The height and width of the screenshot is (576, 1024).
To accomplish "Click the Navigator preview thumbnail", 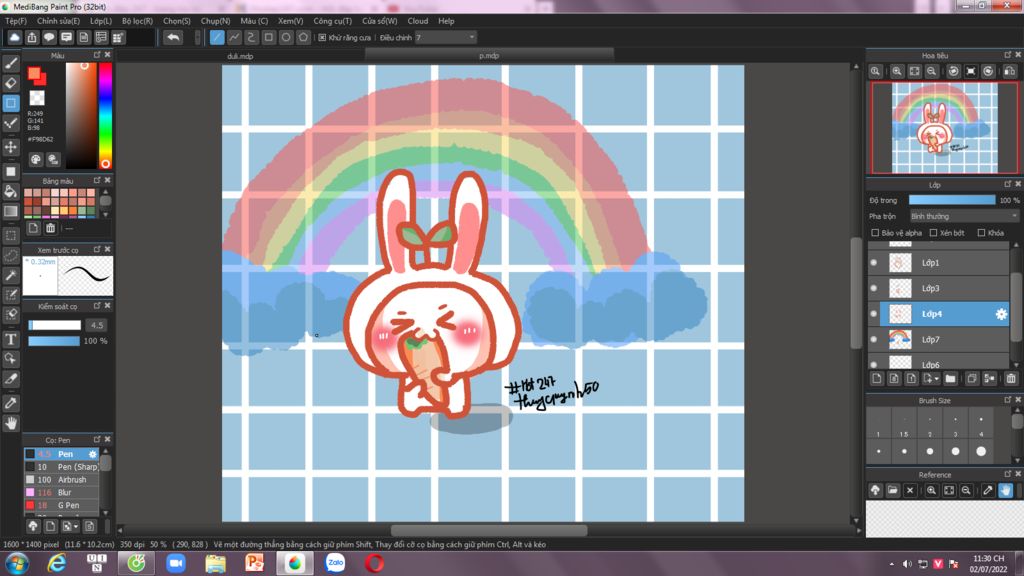I will click(945, 128).
